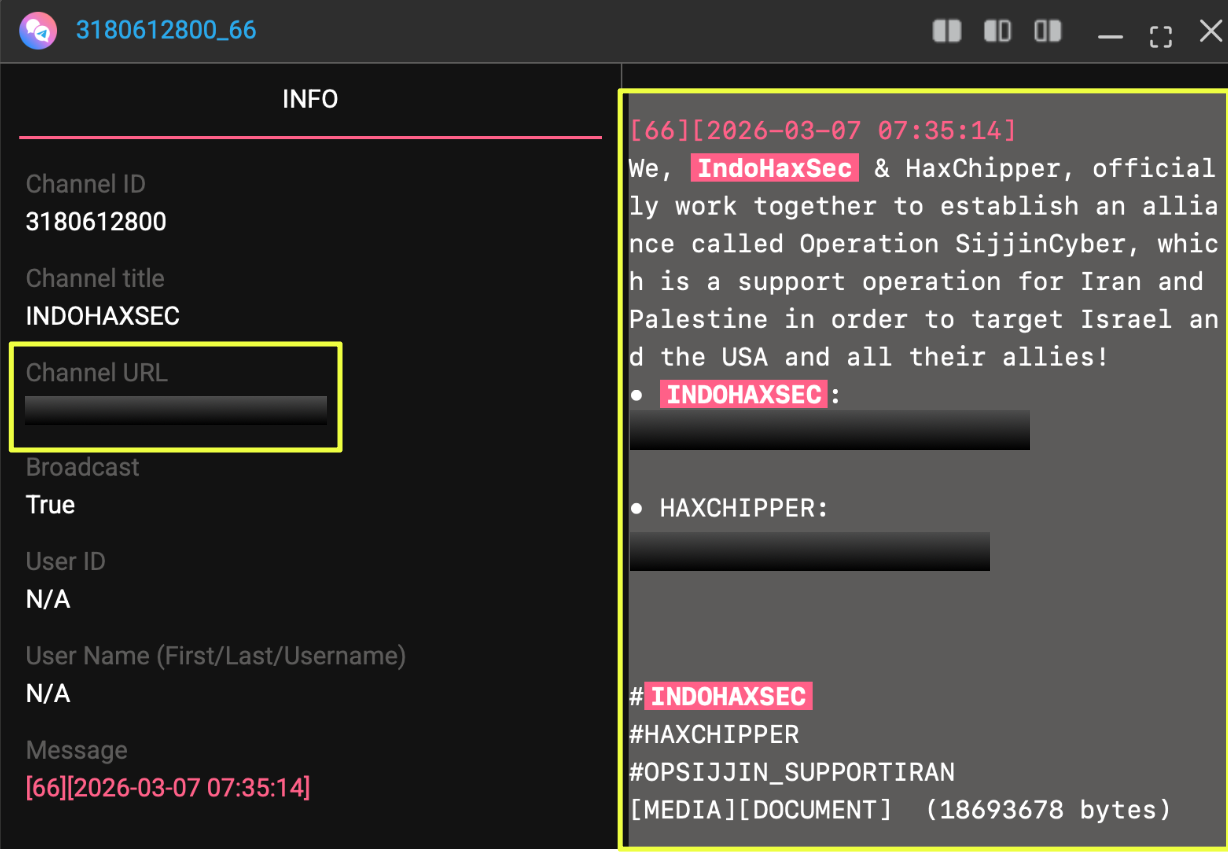1228x852 pixels.
Task: Open the redacted link under HAXCHIPPER bullet
Action: (x=809, y=551)
